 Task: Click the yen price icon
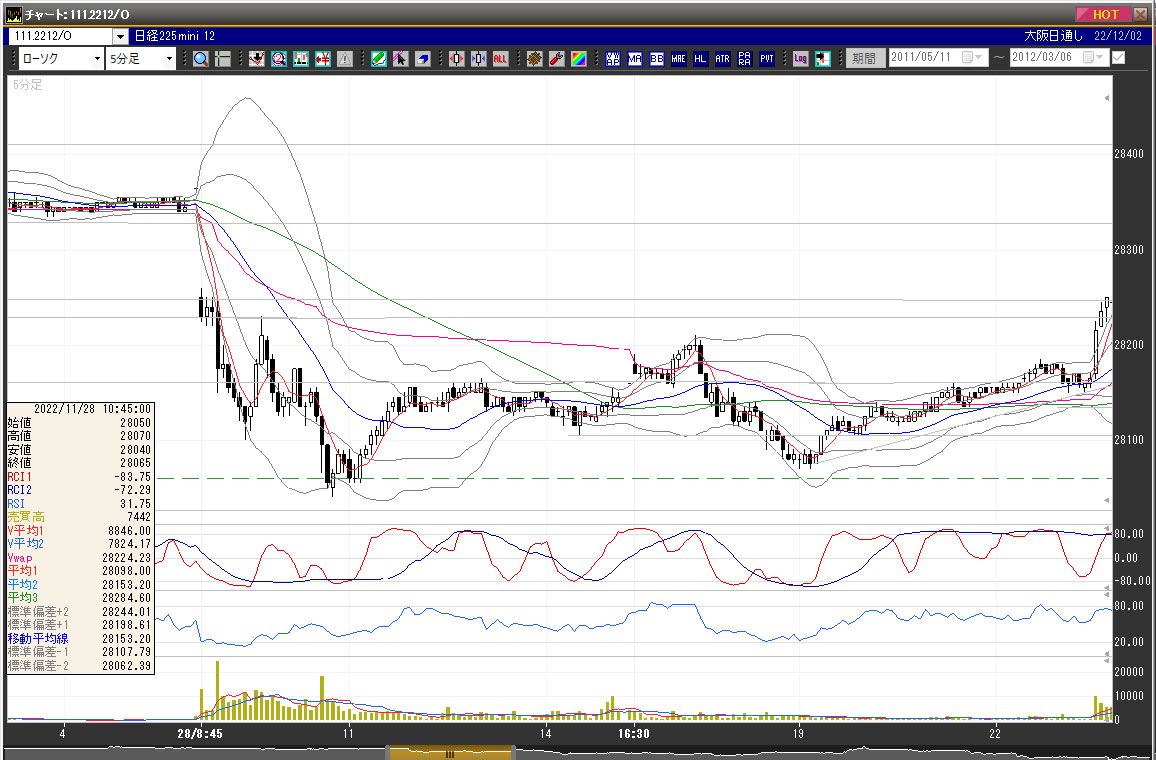coord(323,59)
